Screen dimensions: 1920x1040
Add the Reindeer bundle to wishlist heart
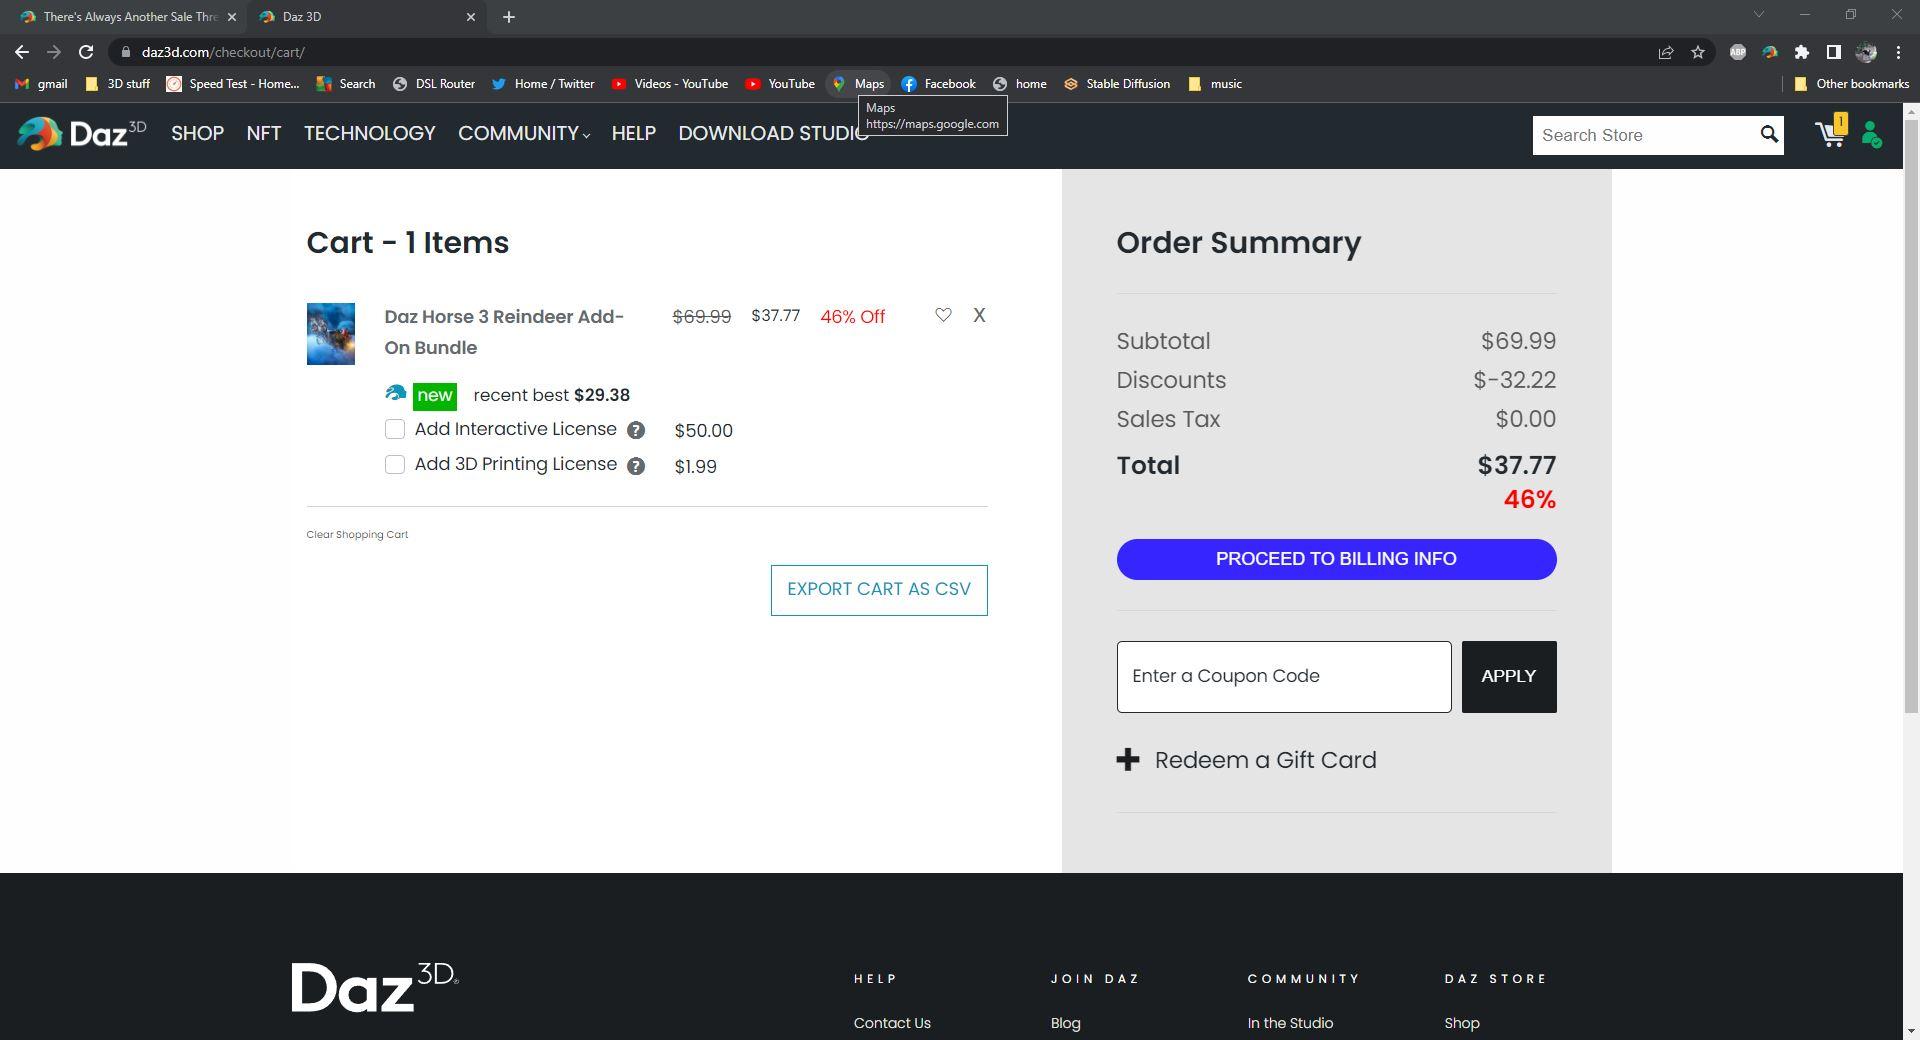tap(943, 315)
